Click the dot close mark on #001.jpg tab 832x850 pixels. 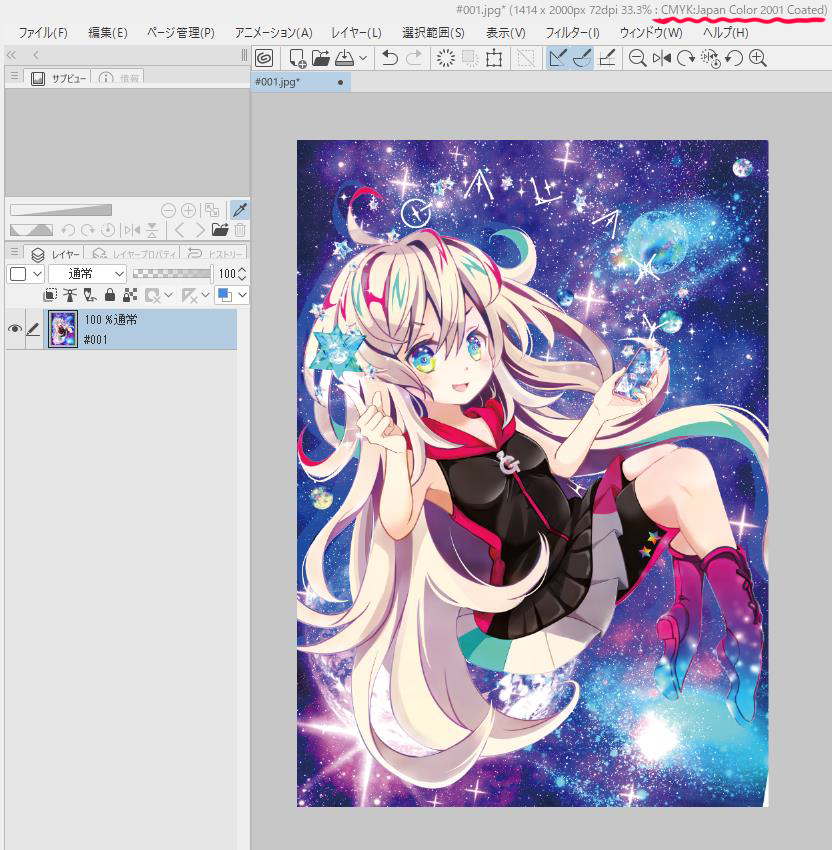click(x=340, y=82)
